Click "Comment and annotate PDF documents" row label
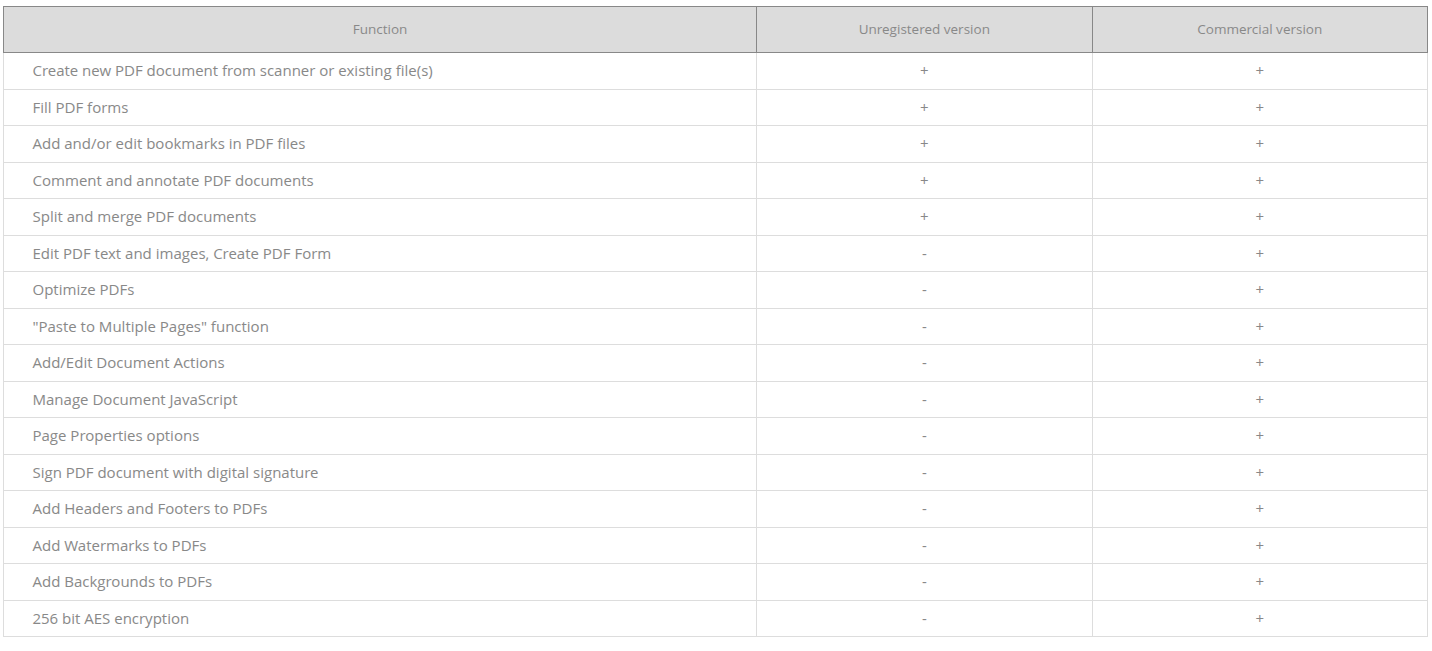The height and width of the screenshot is (651, 1432). click(173, 181)
